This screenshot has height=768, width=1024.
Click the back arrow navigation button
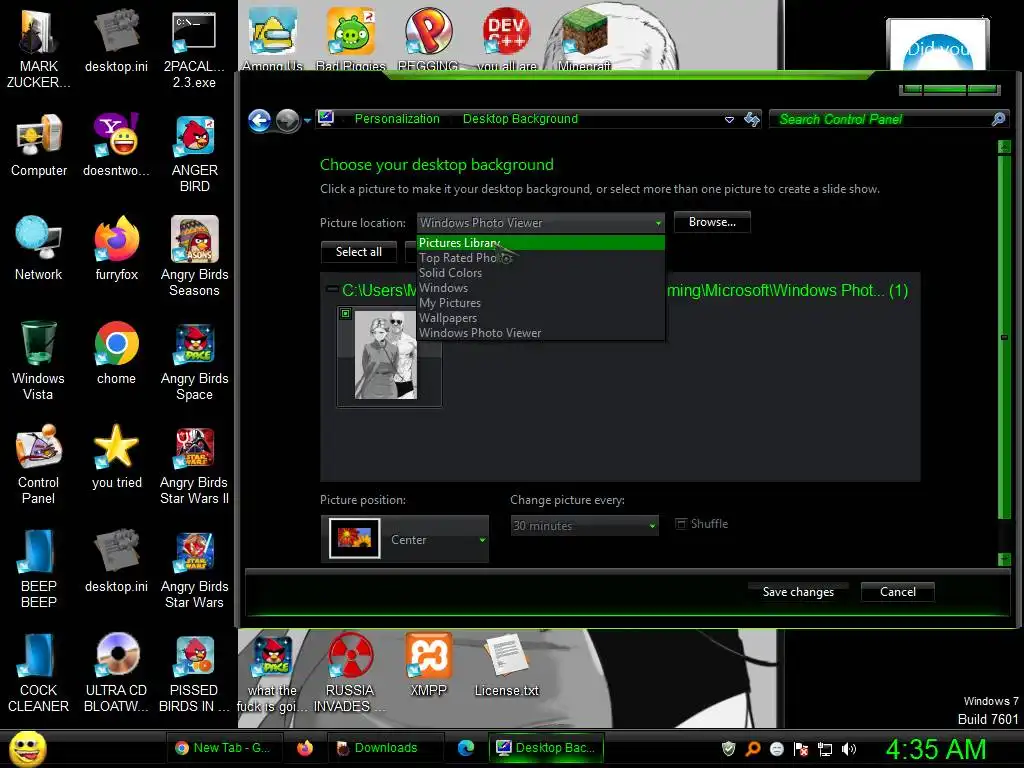[260, 120]
